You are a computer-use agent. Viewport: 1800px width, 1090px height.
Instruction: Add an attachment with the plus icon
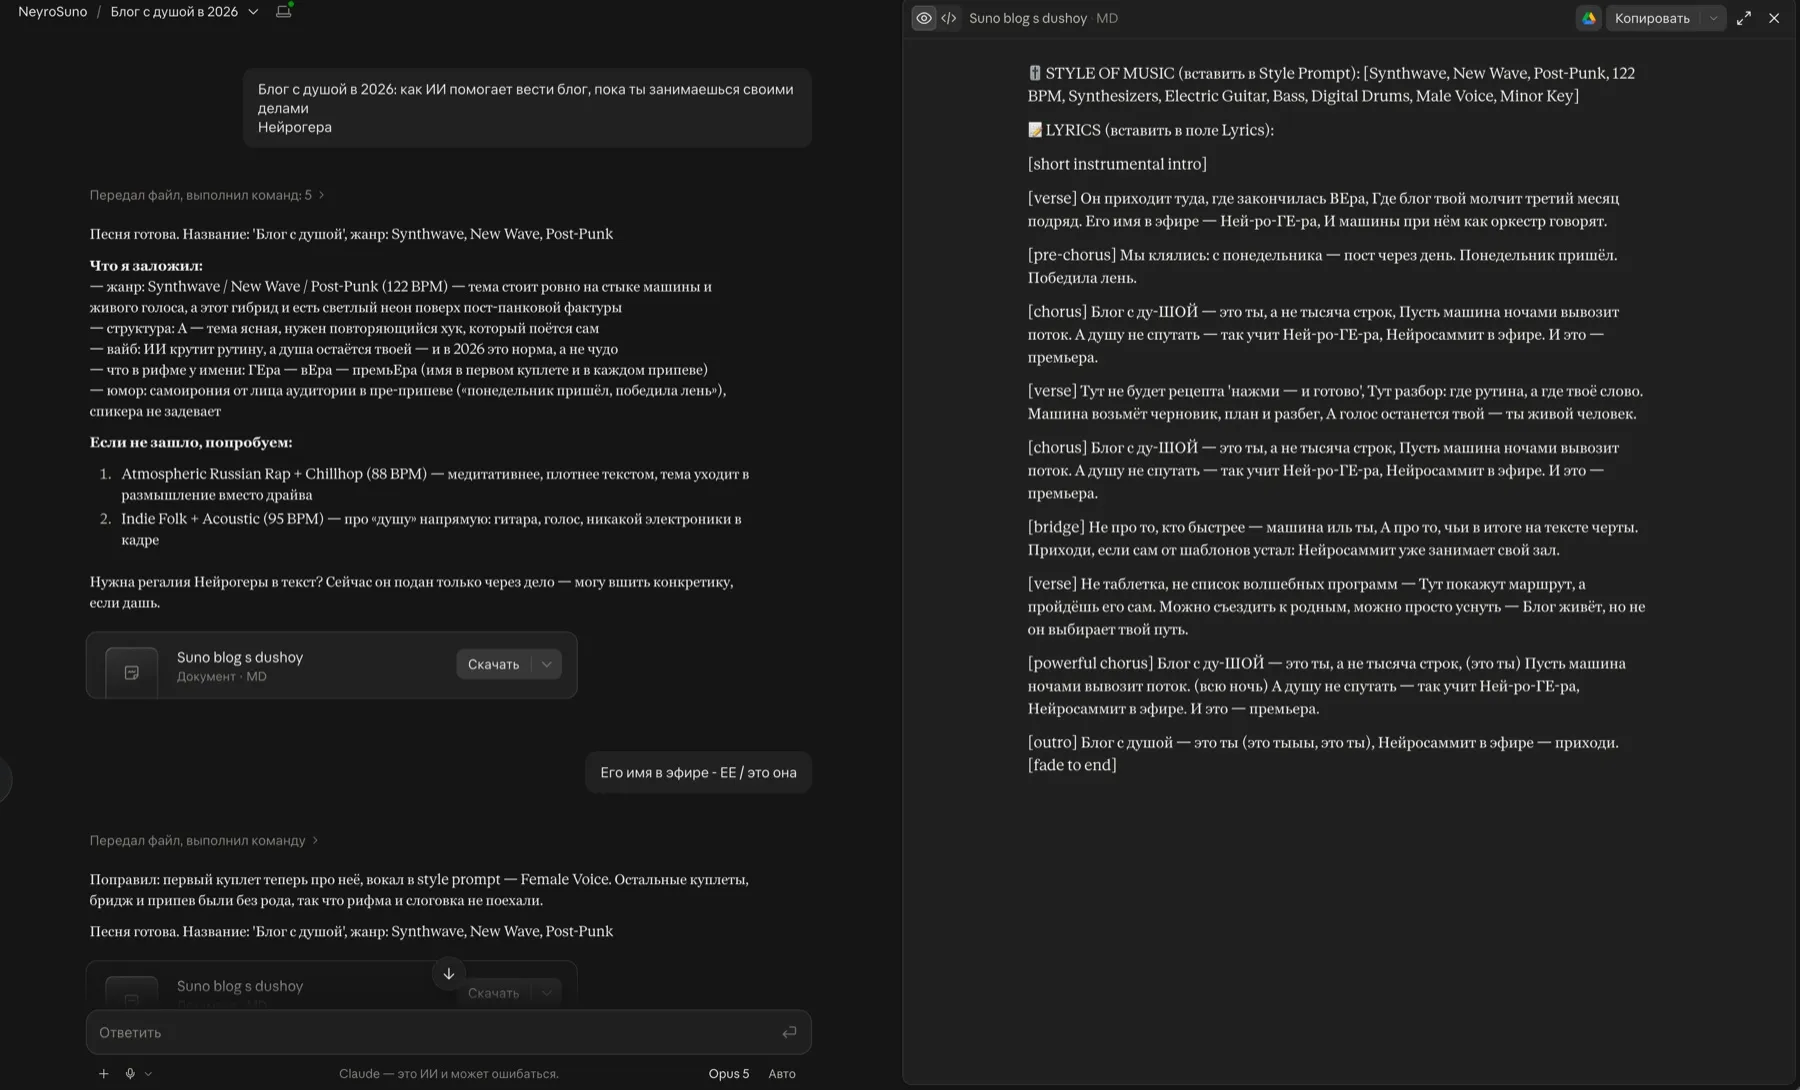click(103, 1073)
